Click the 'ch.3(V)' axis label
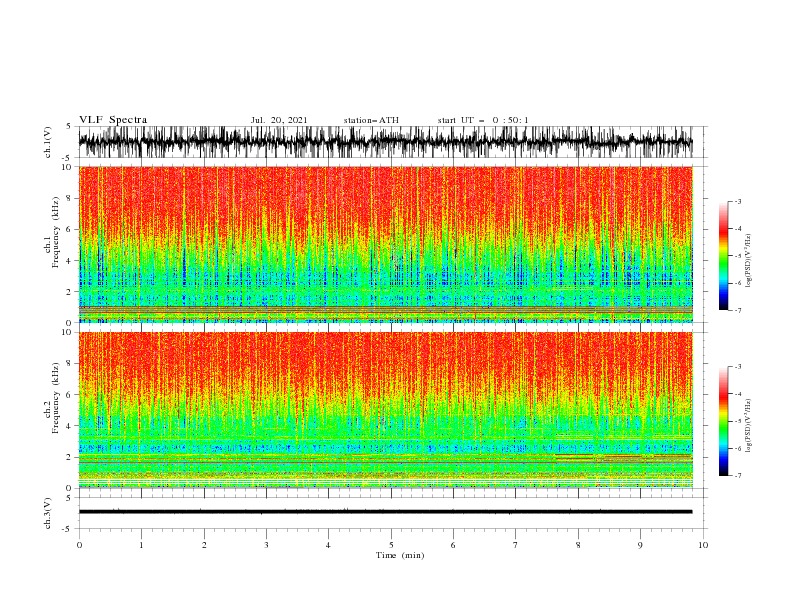This screenshot has width=792, height=612. click(48, 513)
